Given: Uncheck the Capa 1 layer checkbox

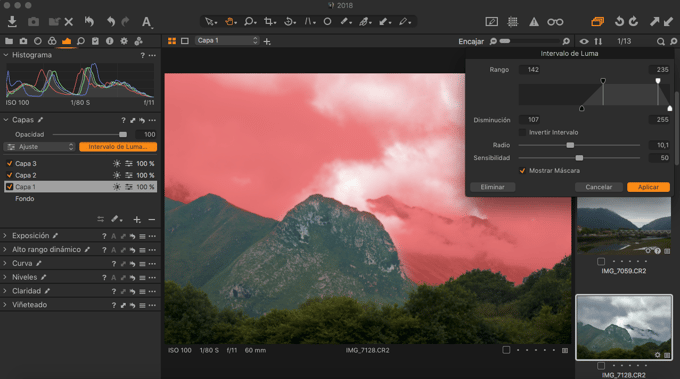Looking at the screenshot, I should pyautogui.click(x=10, y=187).
